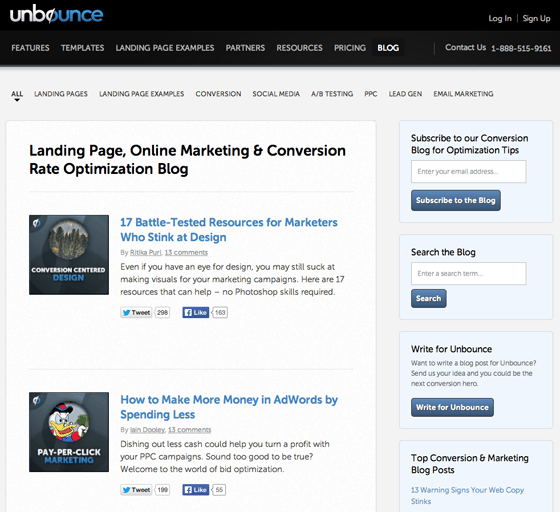Filter blog by Landing Pages category
Screen dimensions: 560x512
click(x=61, y=94)
